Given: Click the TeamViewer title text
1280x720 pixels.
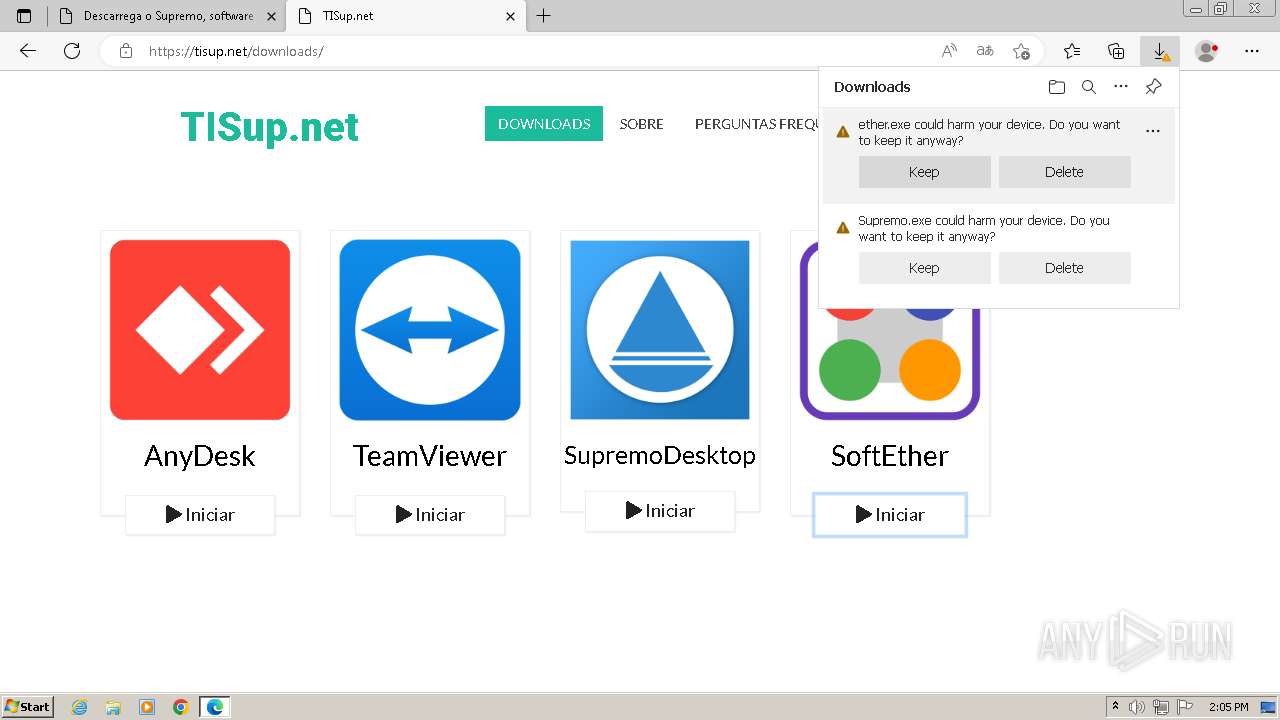Looking at the screenshot, I should pyautogui.click(x=430, y=456).
